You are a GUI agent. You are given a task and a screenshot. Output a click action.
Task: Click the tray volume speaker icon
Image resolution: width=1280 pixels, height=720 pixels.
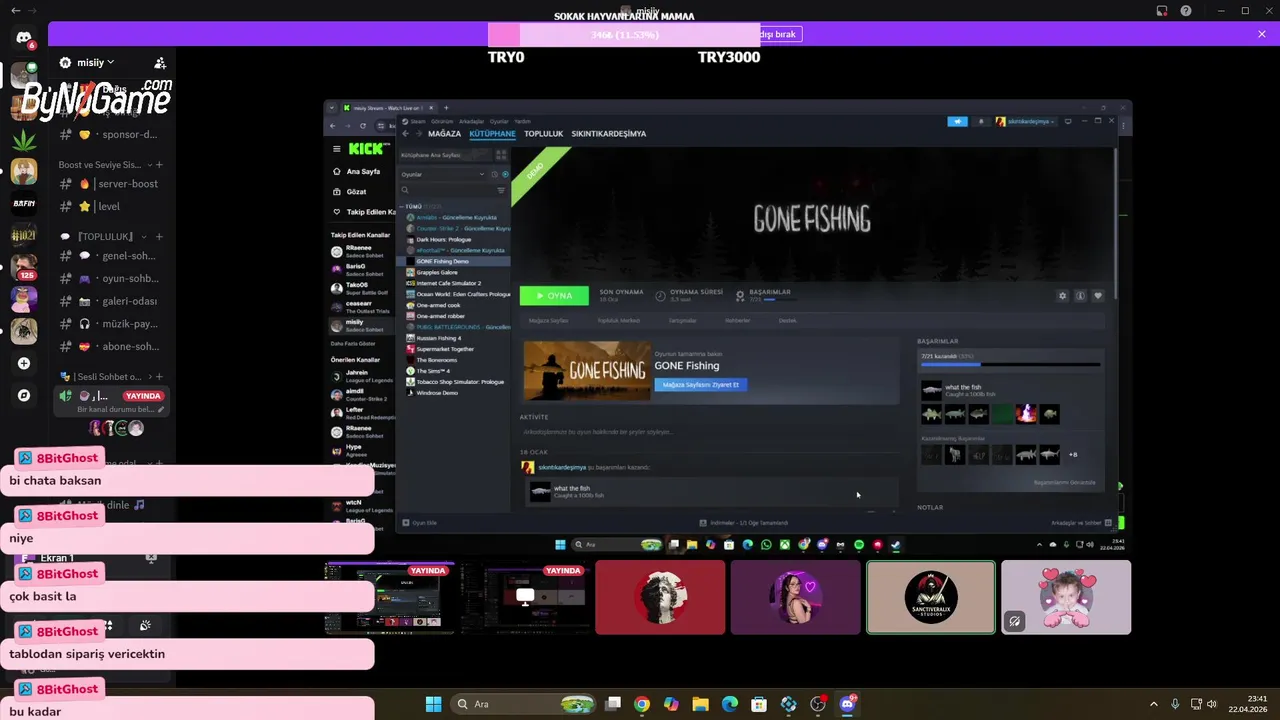coord(1212,704)
